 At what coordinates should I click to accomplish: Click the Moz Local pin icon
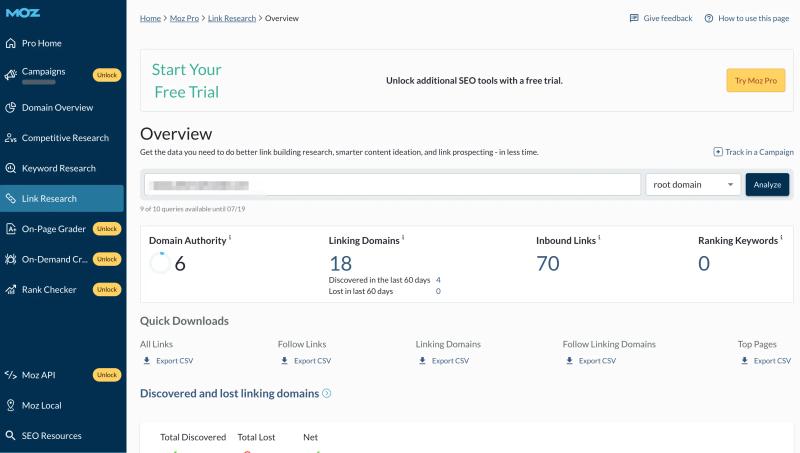[11, 405]
